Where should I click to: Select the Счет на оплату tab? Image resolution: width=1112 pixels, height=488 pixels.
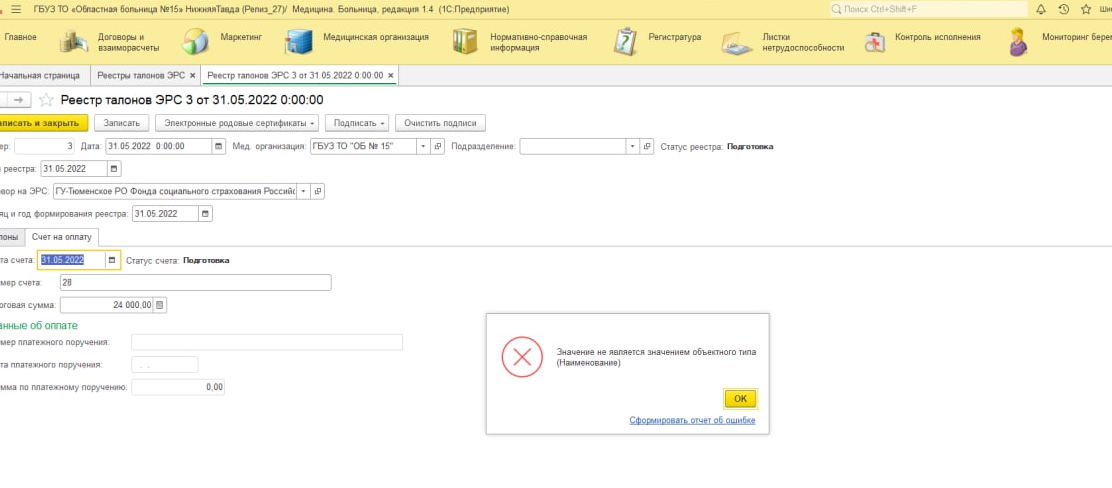tap(61, 236)
